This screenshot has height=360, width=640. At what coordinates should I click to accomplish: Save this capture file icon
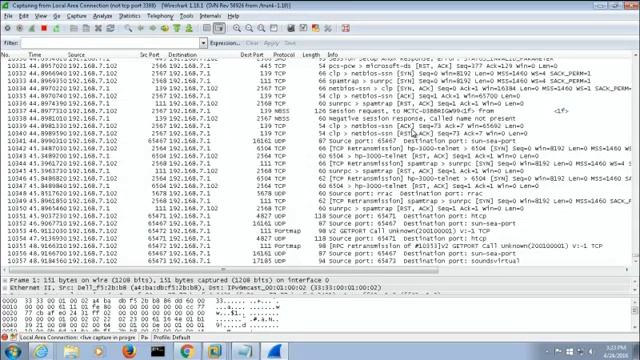[86, 28]
